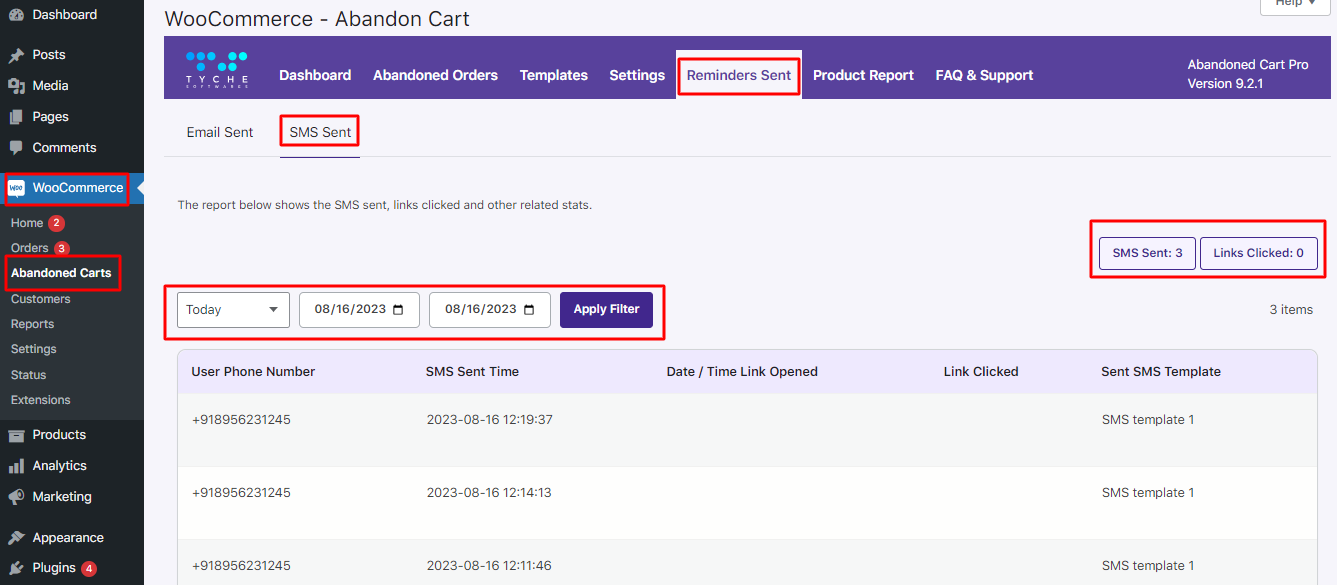The image size is (1337, 585).
Task: Open Extensions submenu link
Action: point(41,400)
